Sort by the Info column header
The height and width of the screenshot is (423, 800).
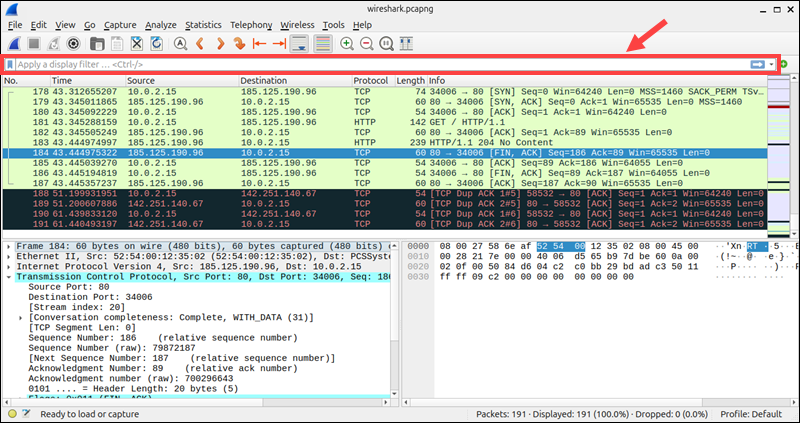(x=596, y=81)
